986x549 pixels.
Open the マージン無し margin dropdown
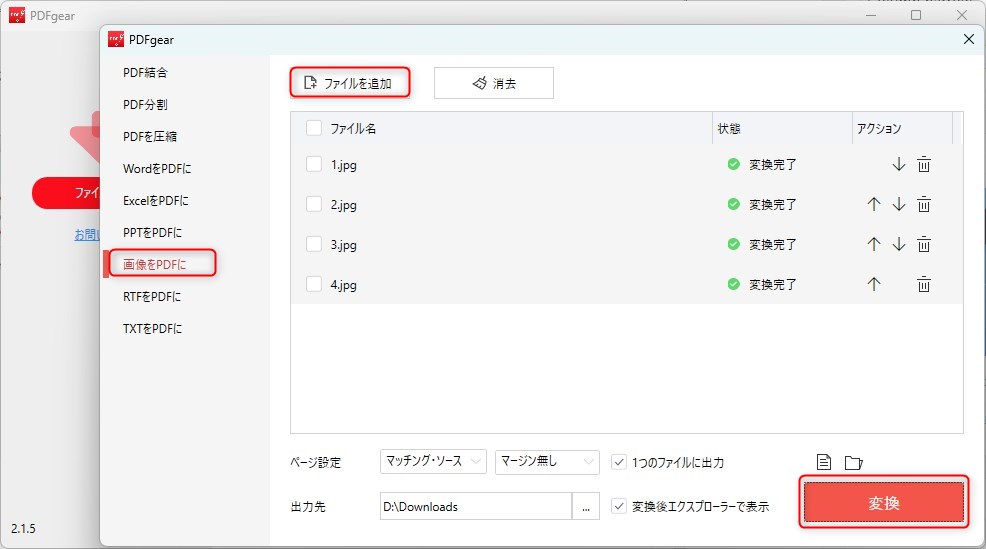pos(547,462)
